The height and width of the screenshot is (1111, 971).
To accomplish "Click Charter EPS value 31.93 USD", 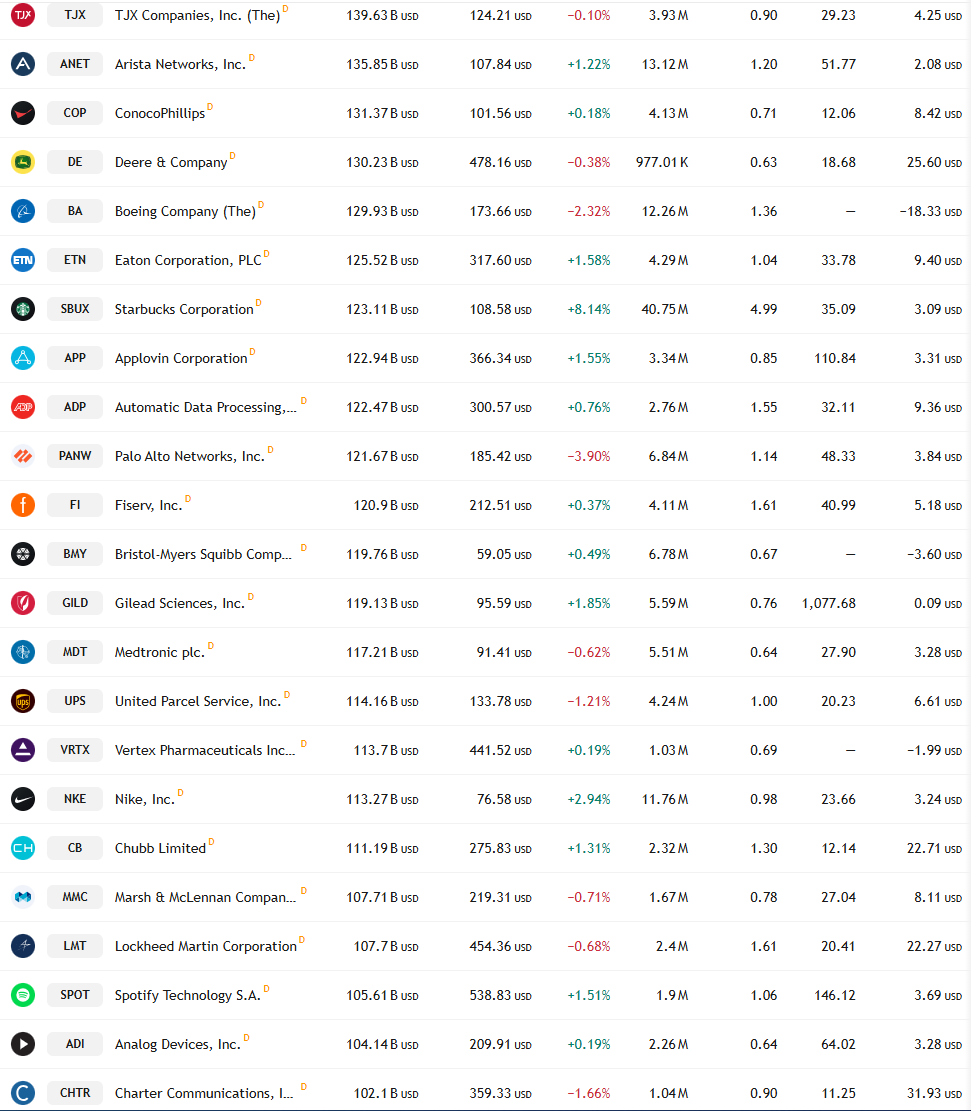I will (x=934, y=1093).
